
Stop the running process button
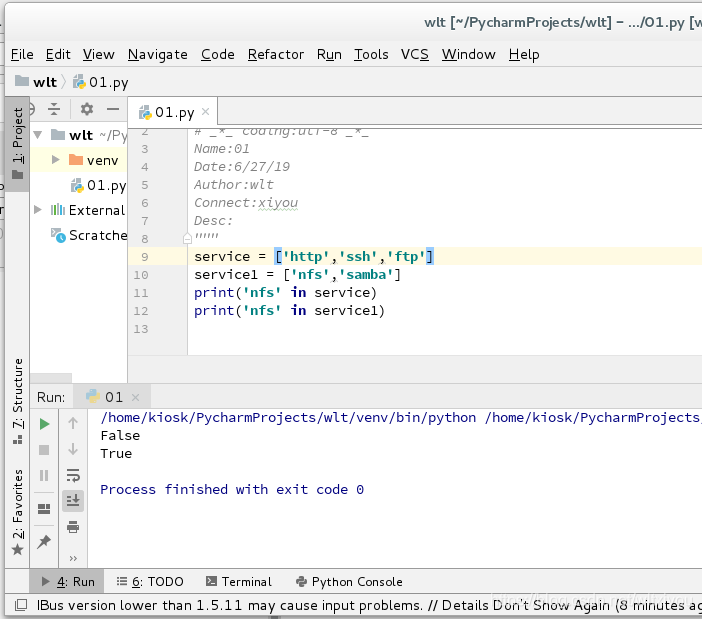pyautogui.click(x=44, y=450)
